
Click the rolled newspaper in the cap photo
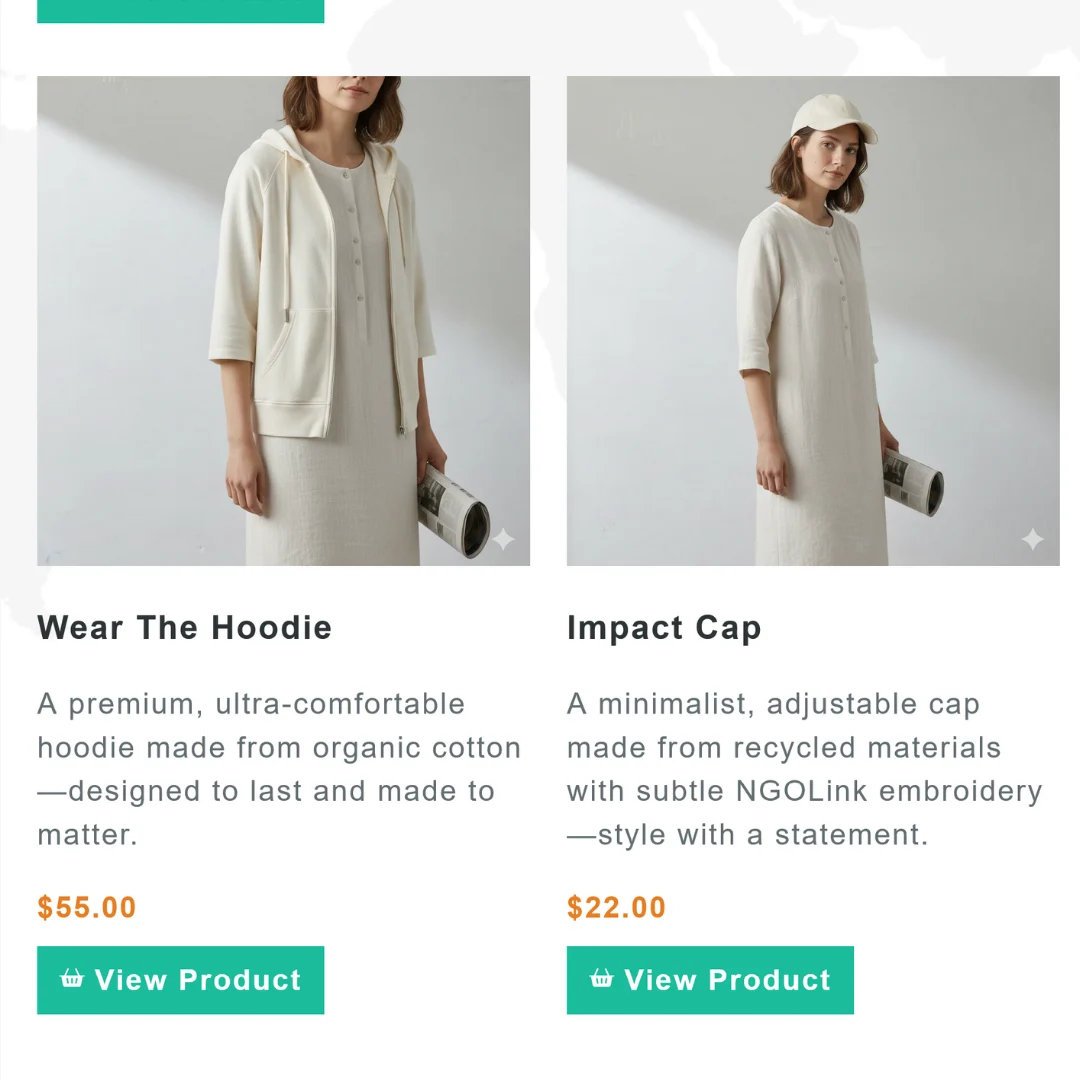coord(912,482)
